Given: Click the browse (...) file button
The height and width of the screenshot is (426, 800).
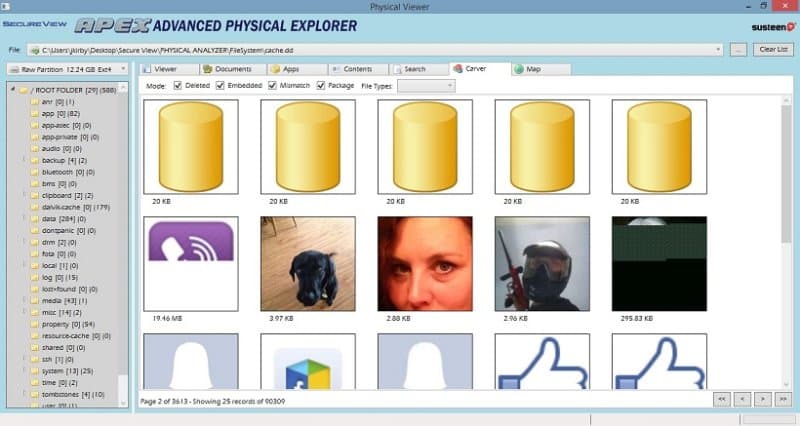Looking at the screenshot, I should (x=738, y=48).
